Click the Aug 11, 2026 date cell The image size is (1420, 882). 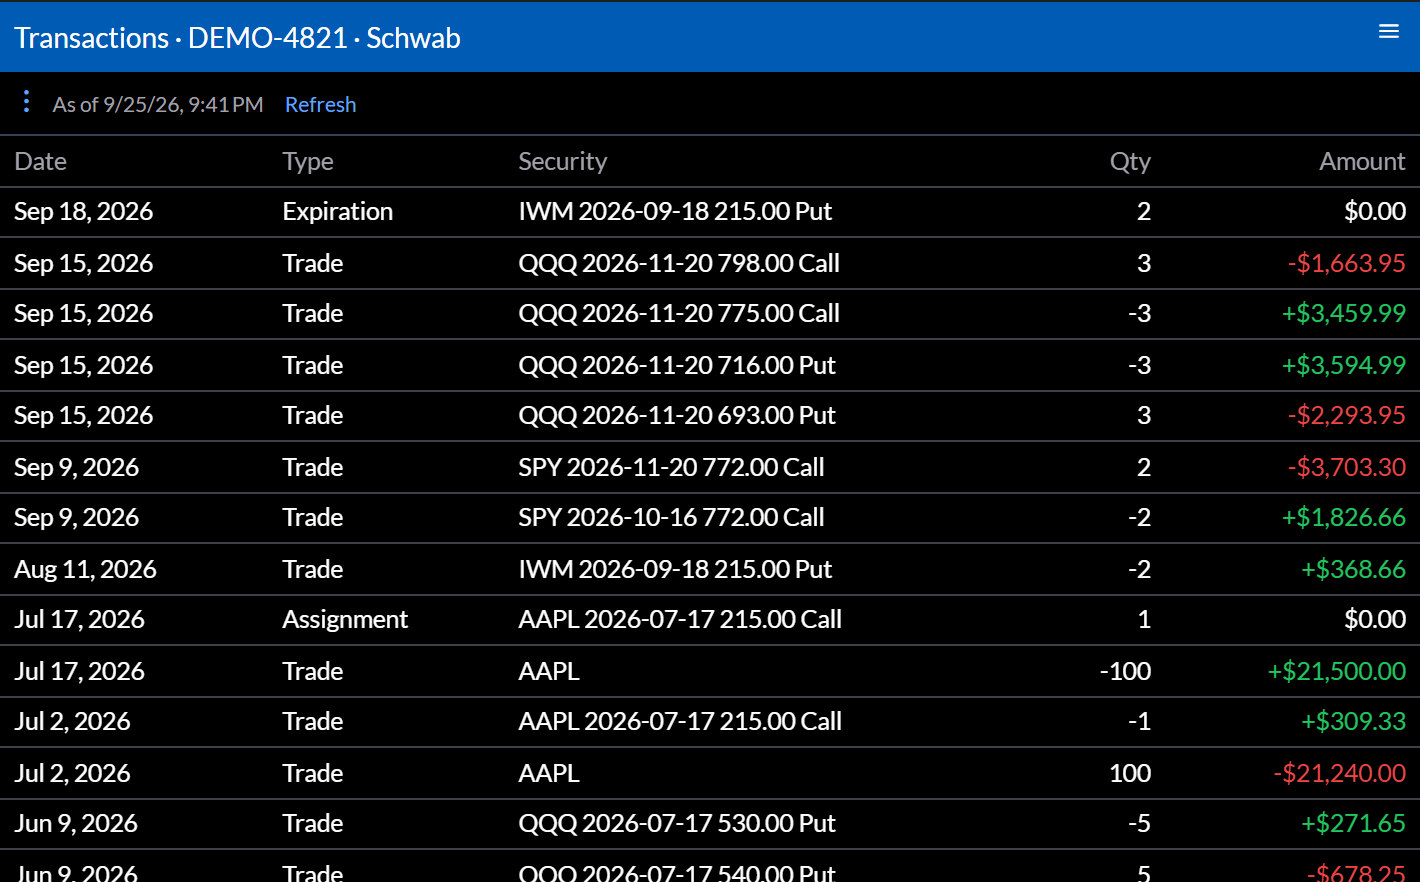(86, 569)
